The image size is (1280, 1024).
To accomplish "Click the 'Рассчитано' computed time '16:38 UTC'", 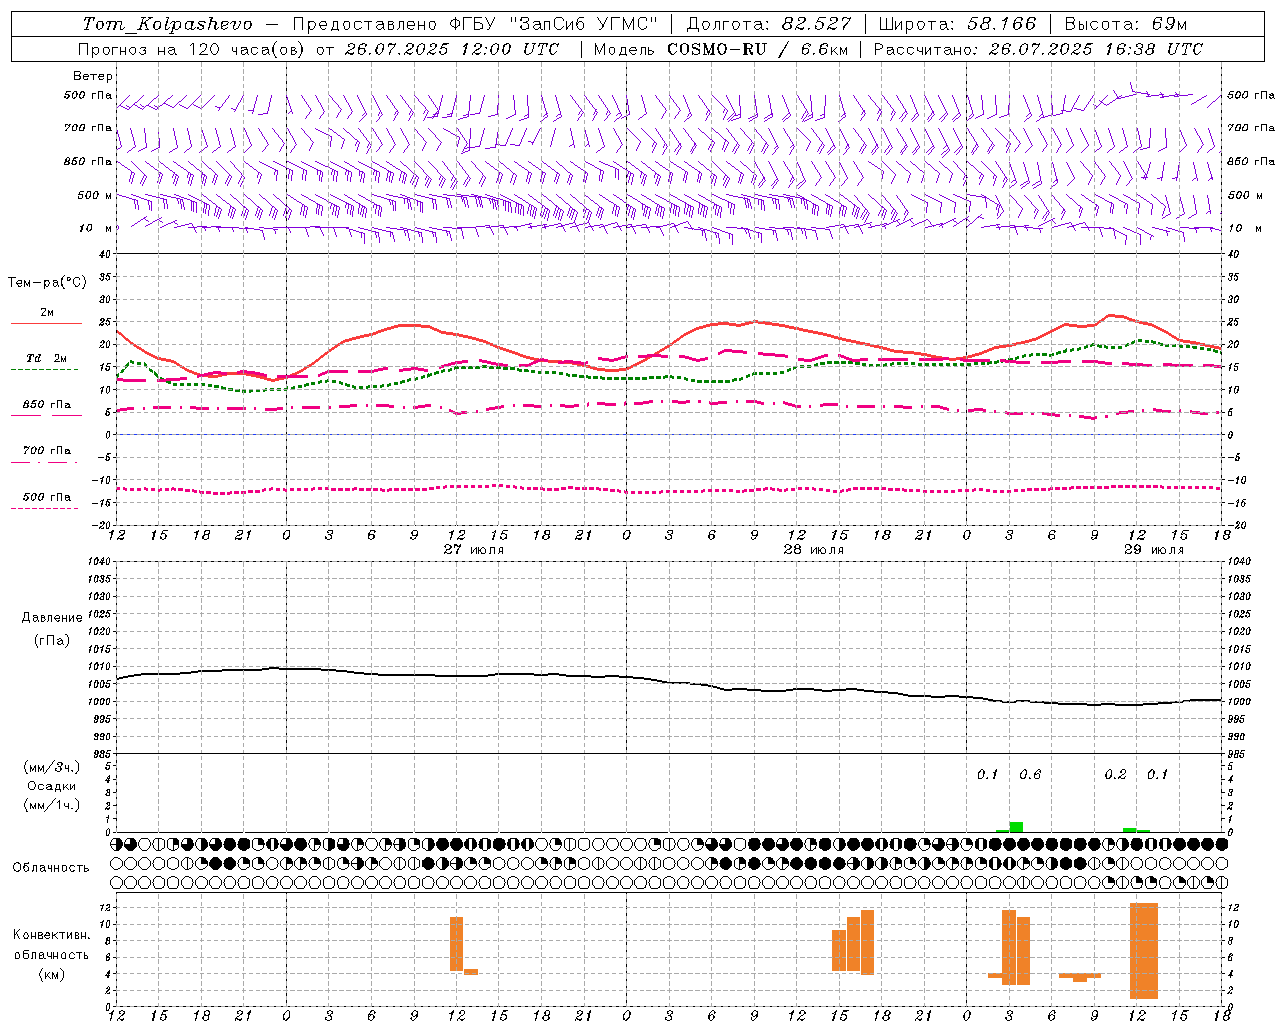I will tap(1153, 49).
